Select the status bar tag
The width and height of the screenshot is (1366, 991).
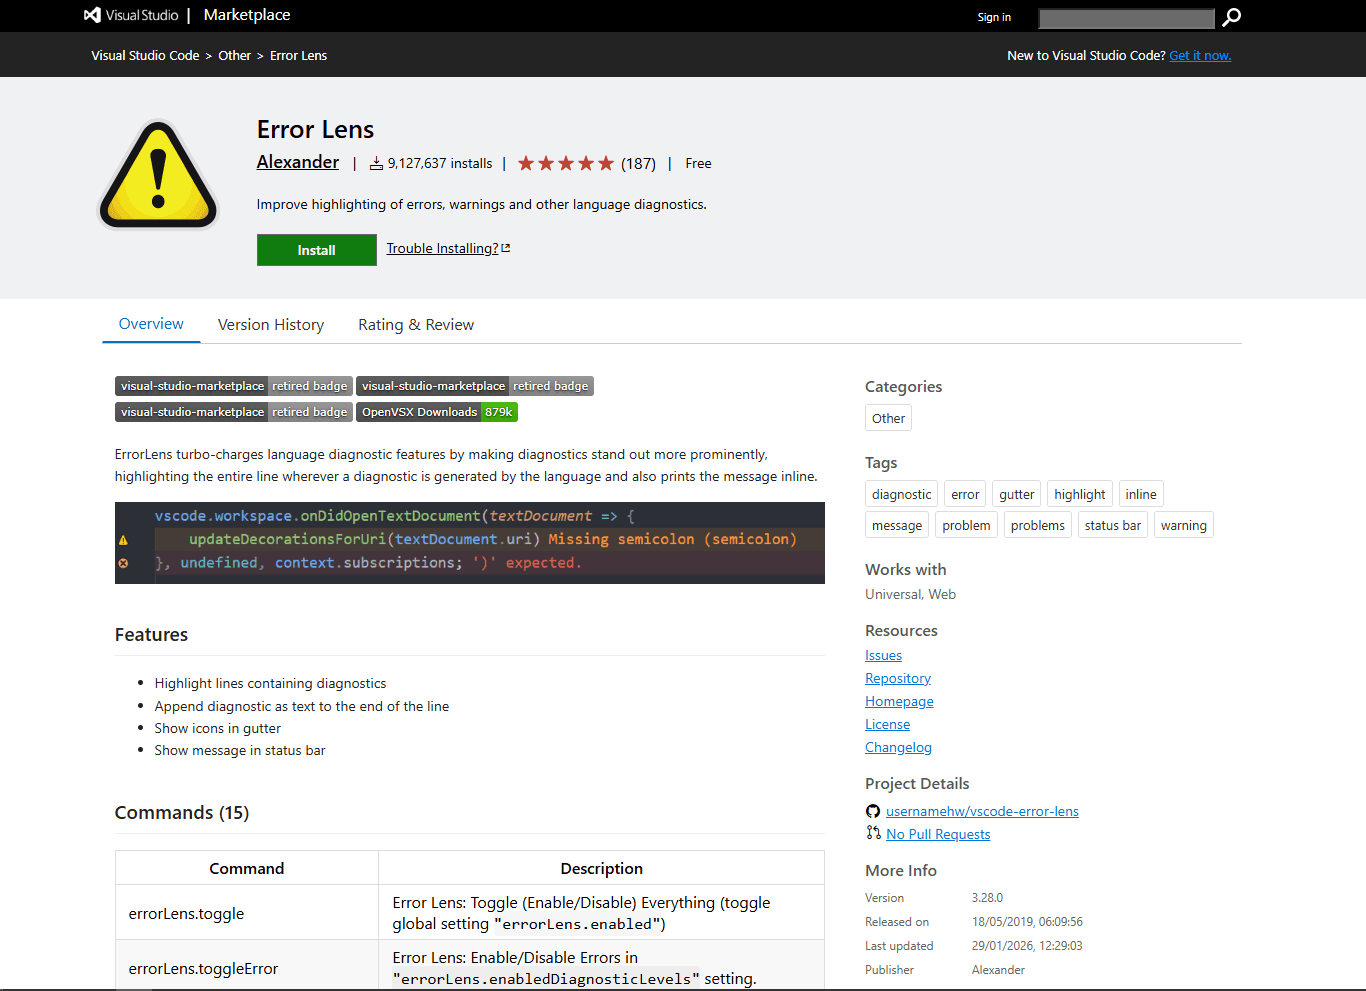click(1113, 525)
